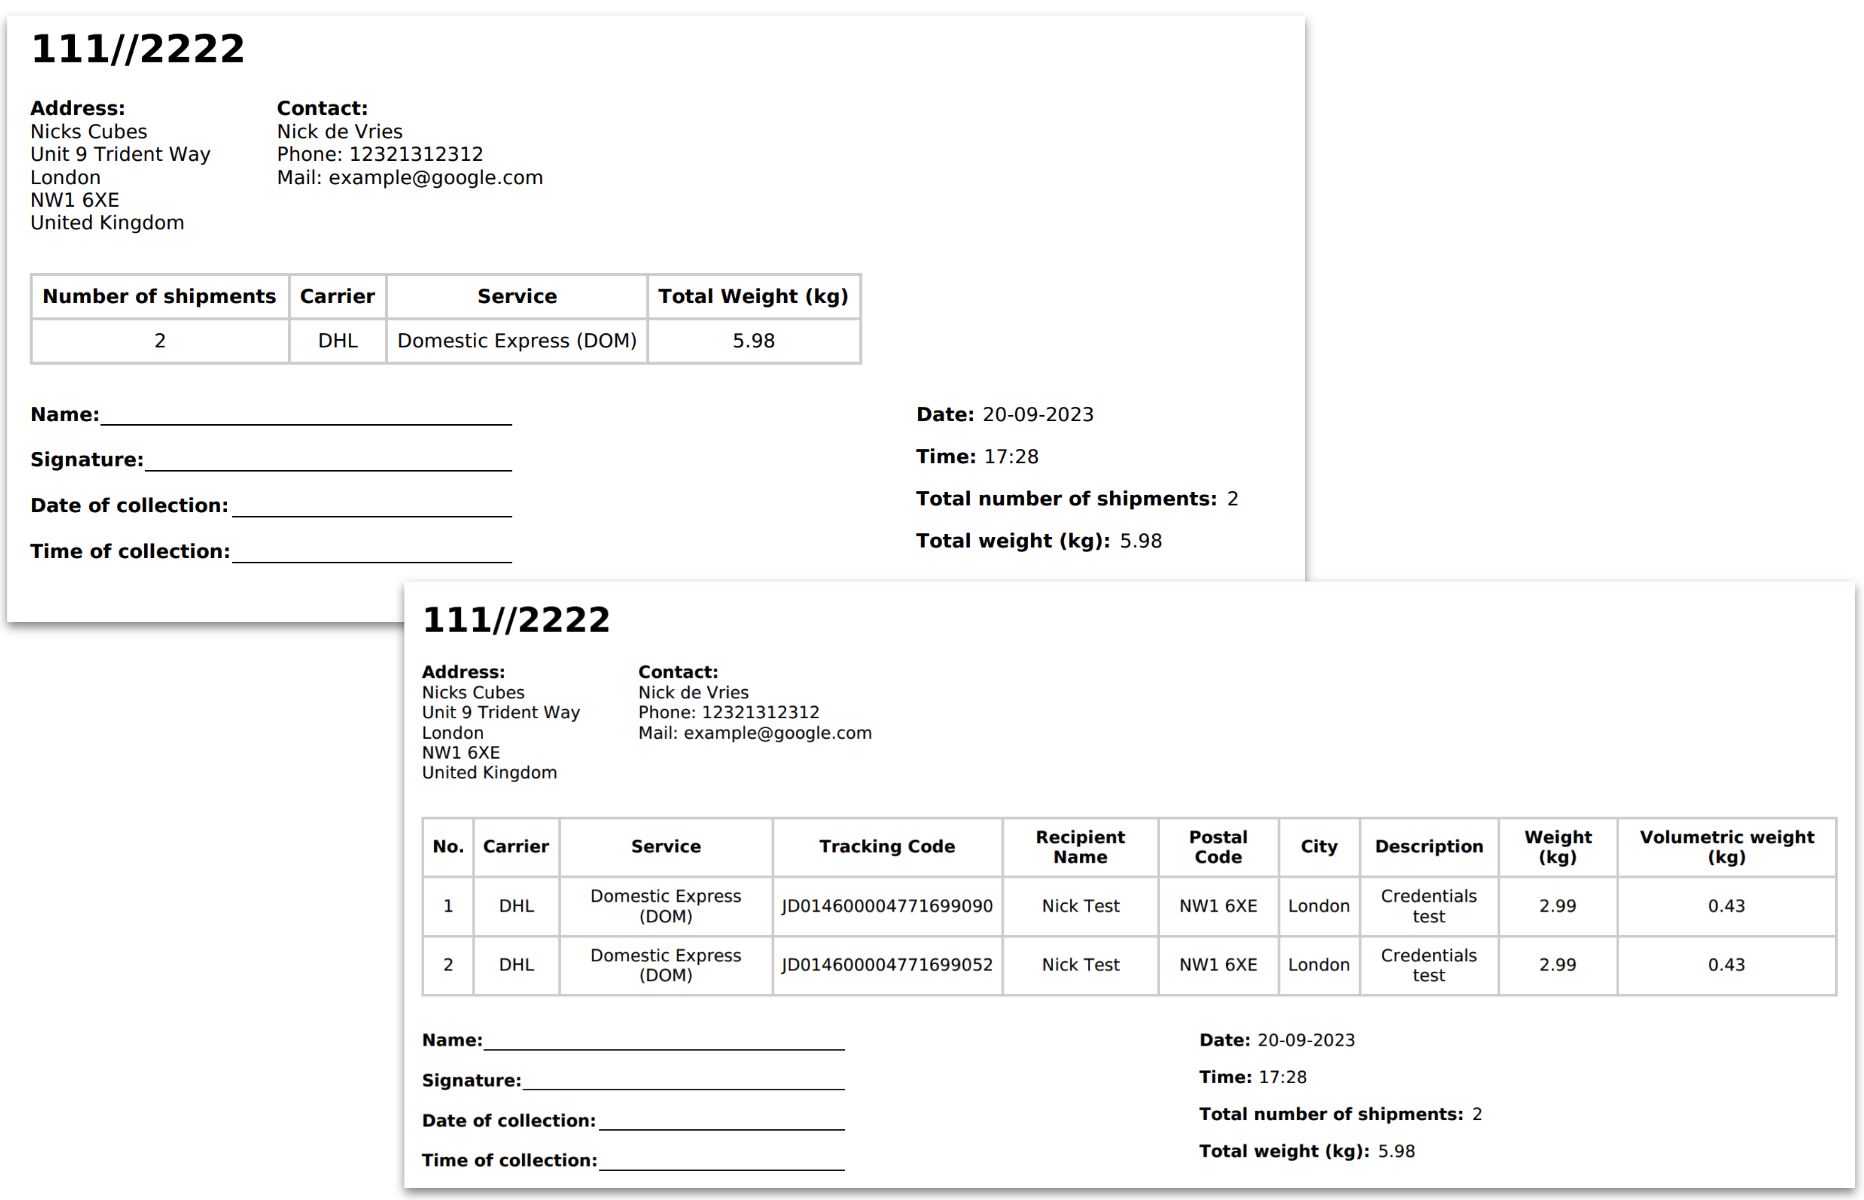
Task: Select the Number of shipments column header
Action: (159, 297)
